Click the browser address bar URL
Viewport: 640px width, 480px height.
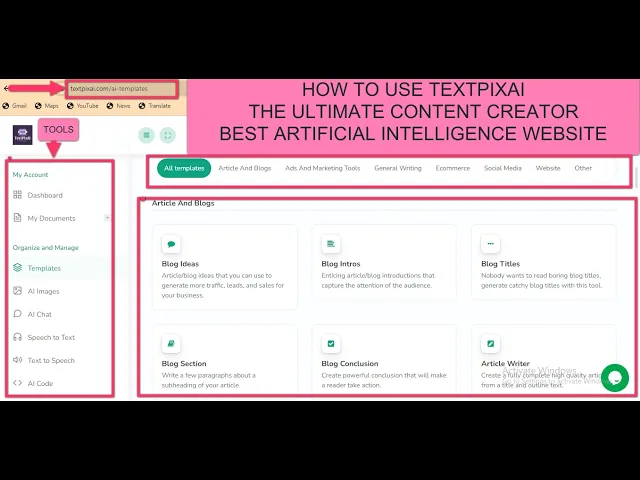pyautogui.click(x=109, y=89)
